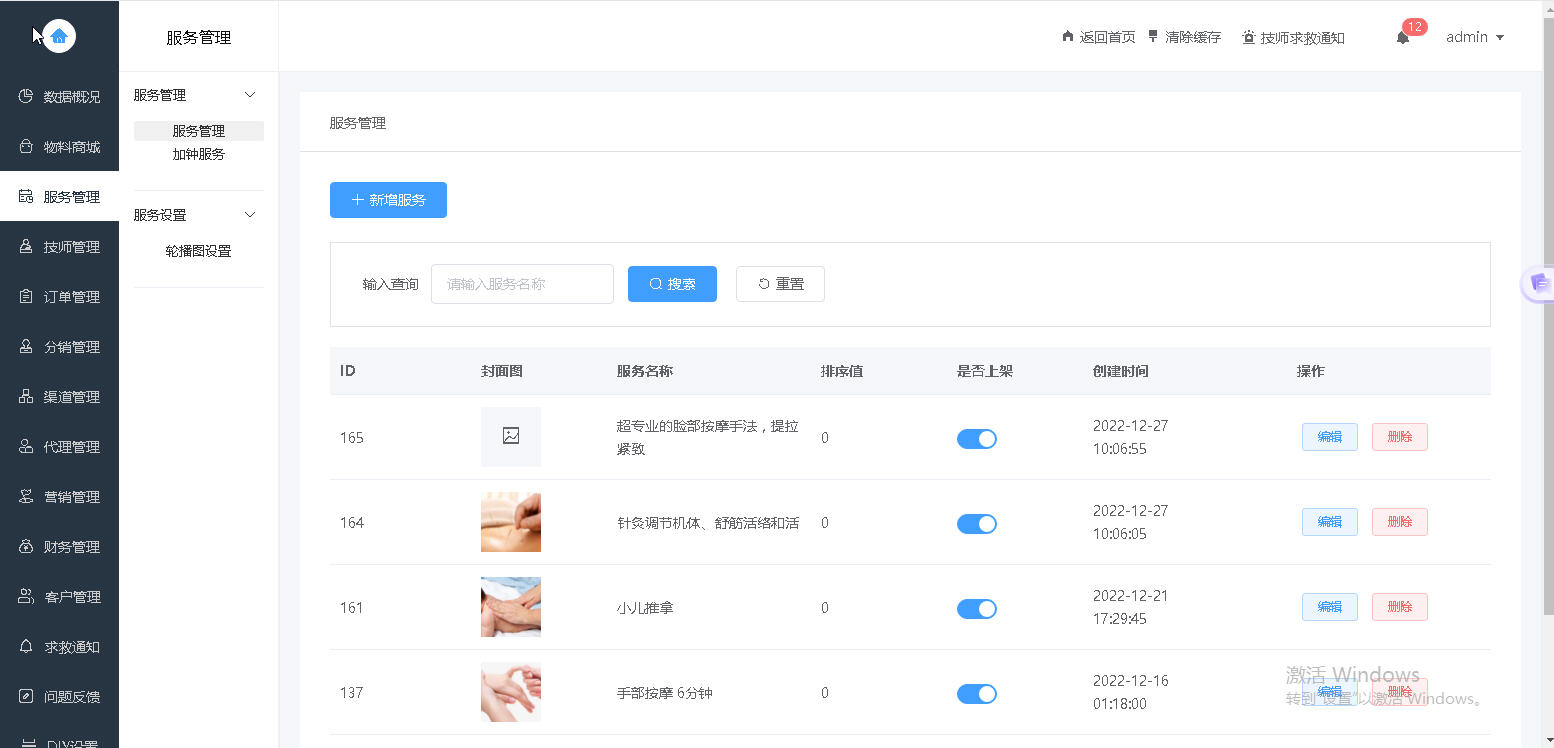The image size is (1554, 748).
Task: Click the 技师管理 person icon
Action: pos(27,247)
